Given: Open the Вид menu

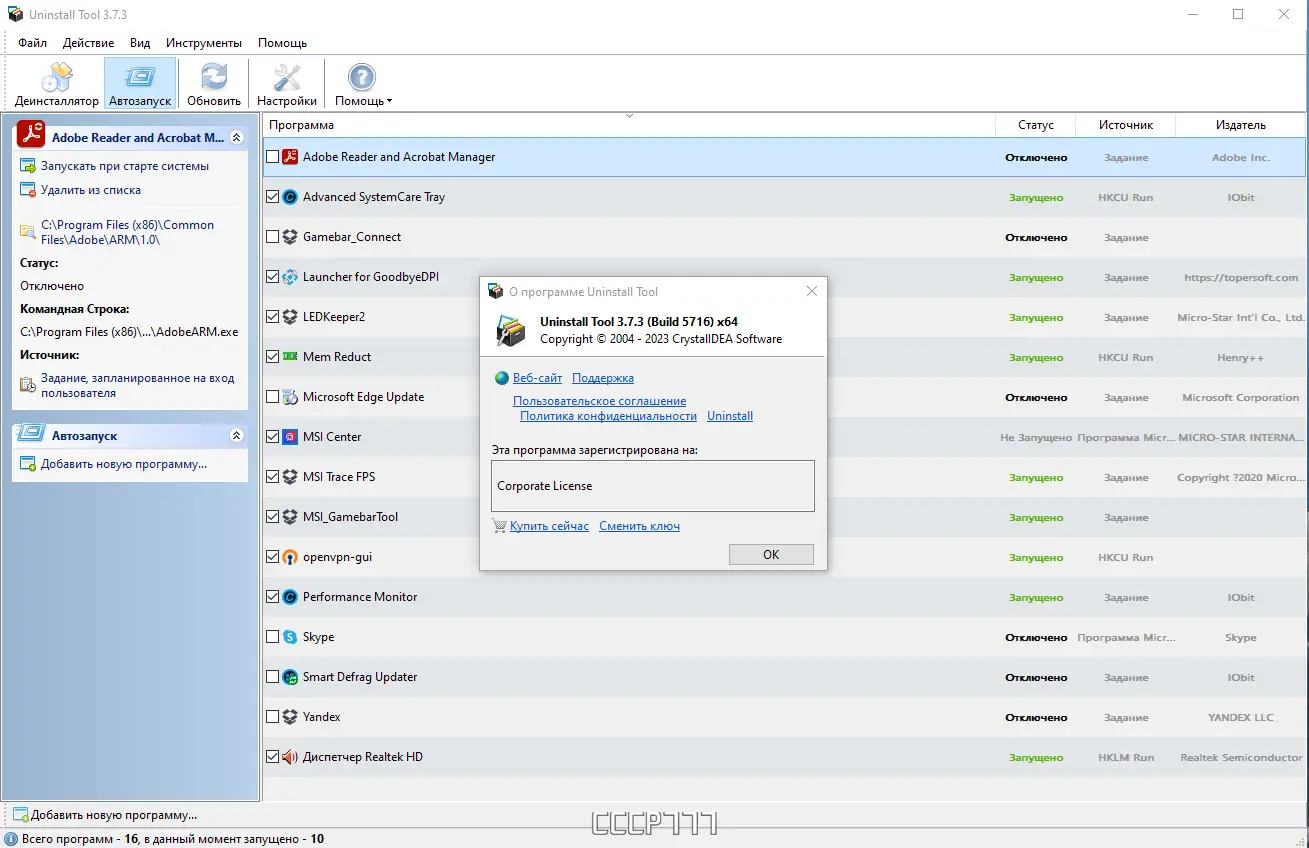Looking at the screenshot, I should [139, 42].
